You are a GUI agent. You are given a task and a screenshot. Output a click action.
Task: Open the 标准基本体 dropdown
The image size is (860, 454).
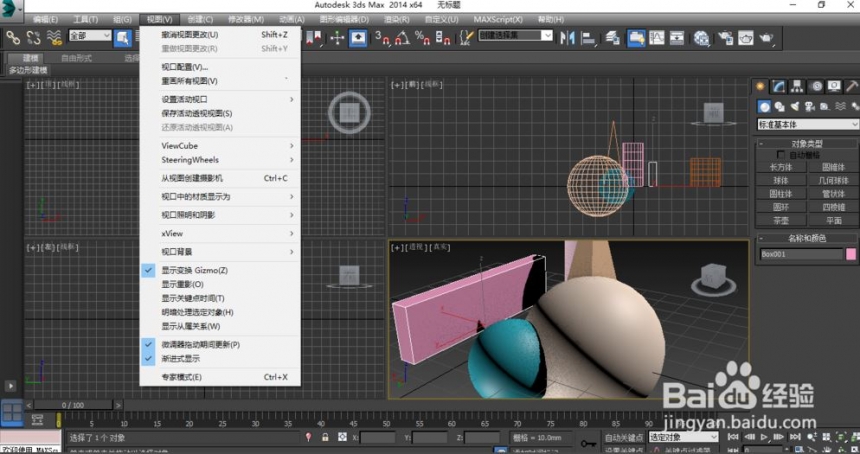[x=807, y=124]
